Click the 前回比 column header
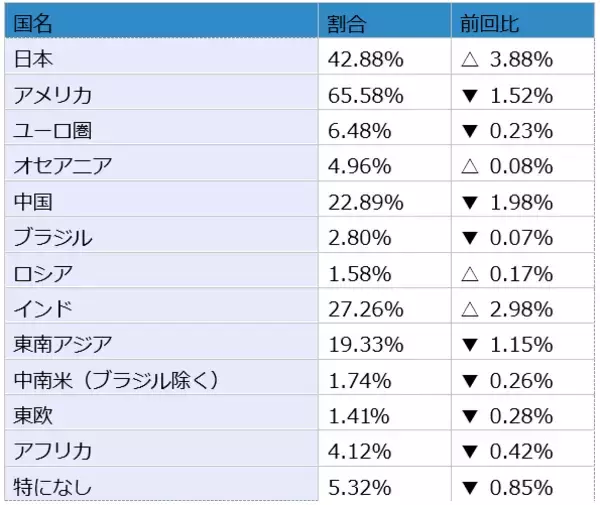 click(x=487, y=23)
